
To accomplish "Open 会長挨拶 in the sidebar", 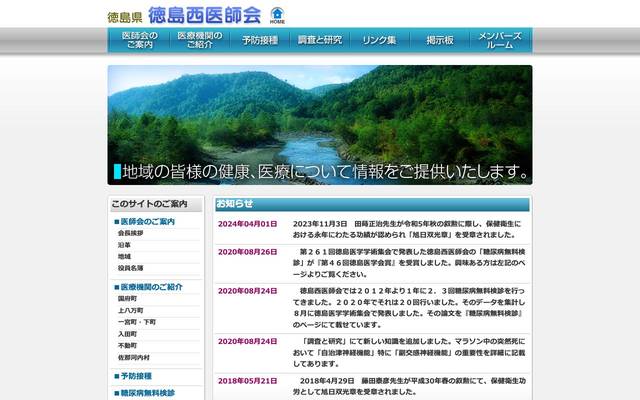I will 131,233.
